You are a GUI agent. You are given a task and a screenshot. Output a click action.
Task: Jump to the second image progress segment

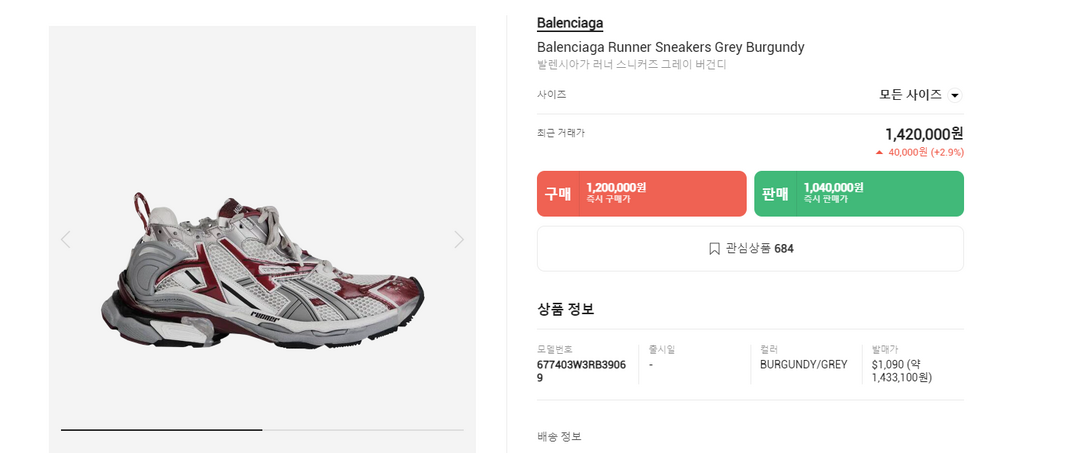tap(363, 429)
